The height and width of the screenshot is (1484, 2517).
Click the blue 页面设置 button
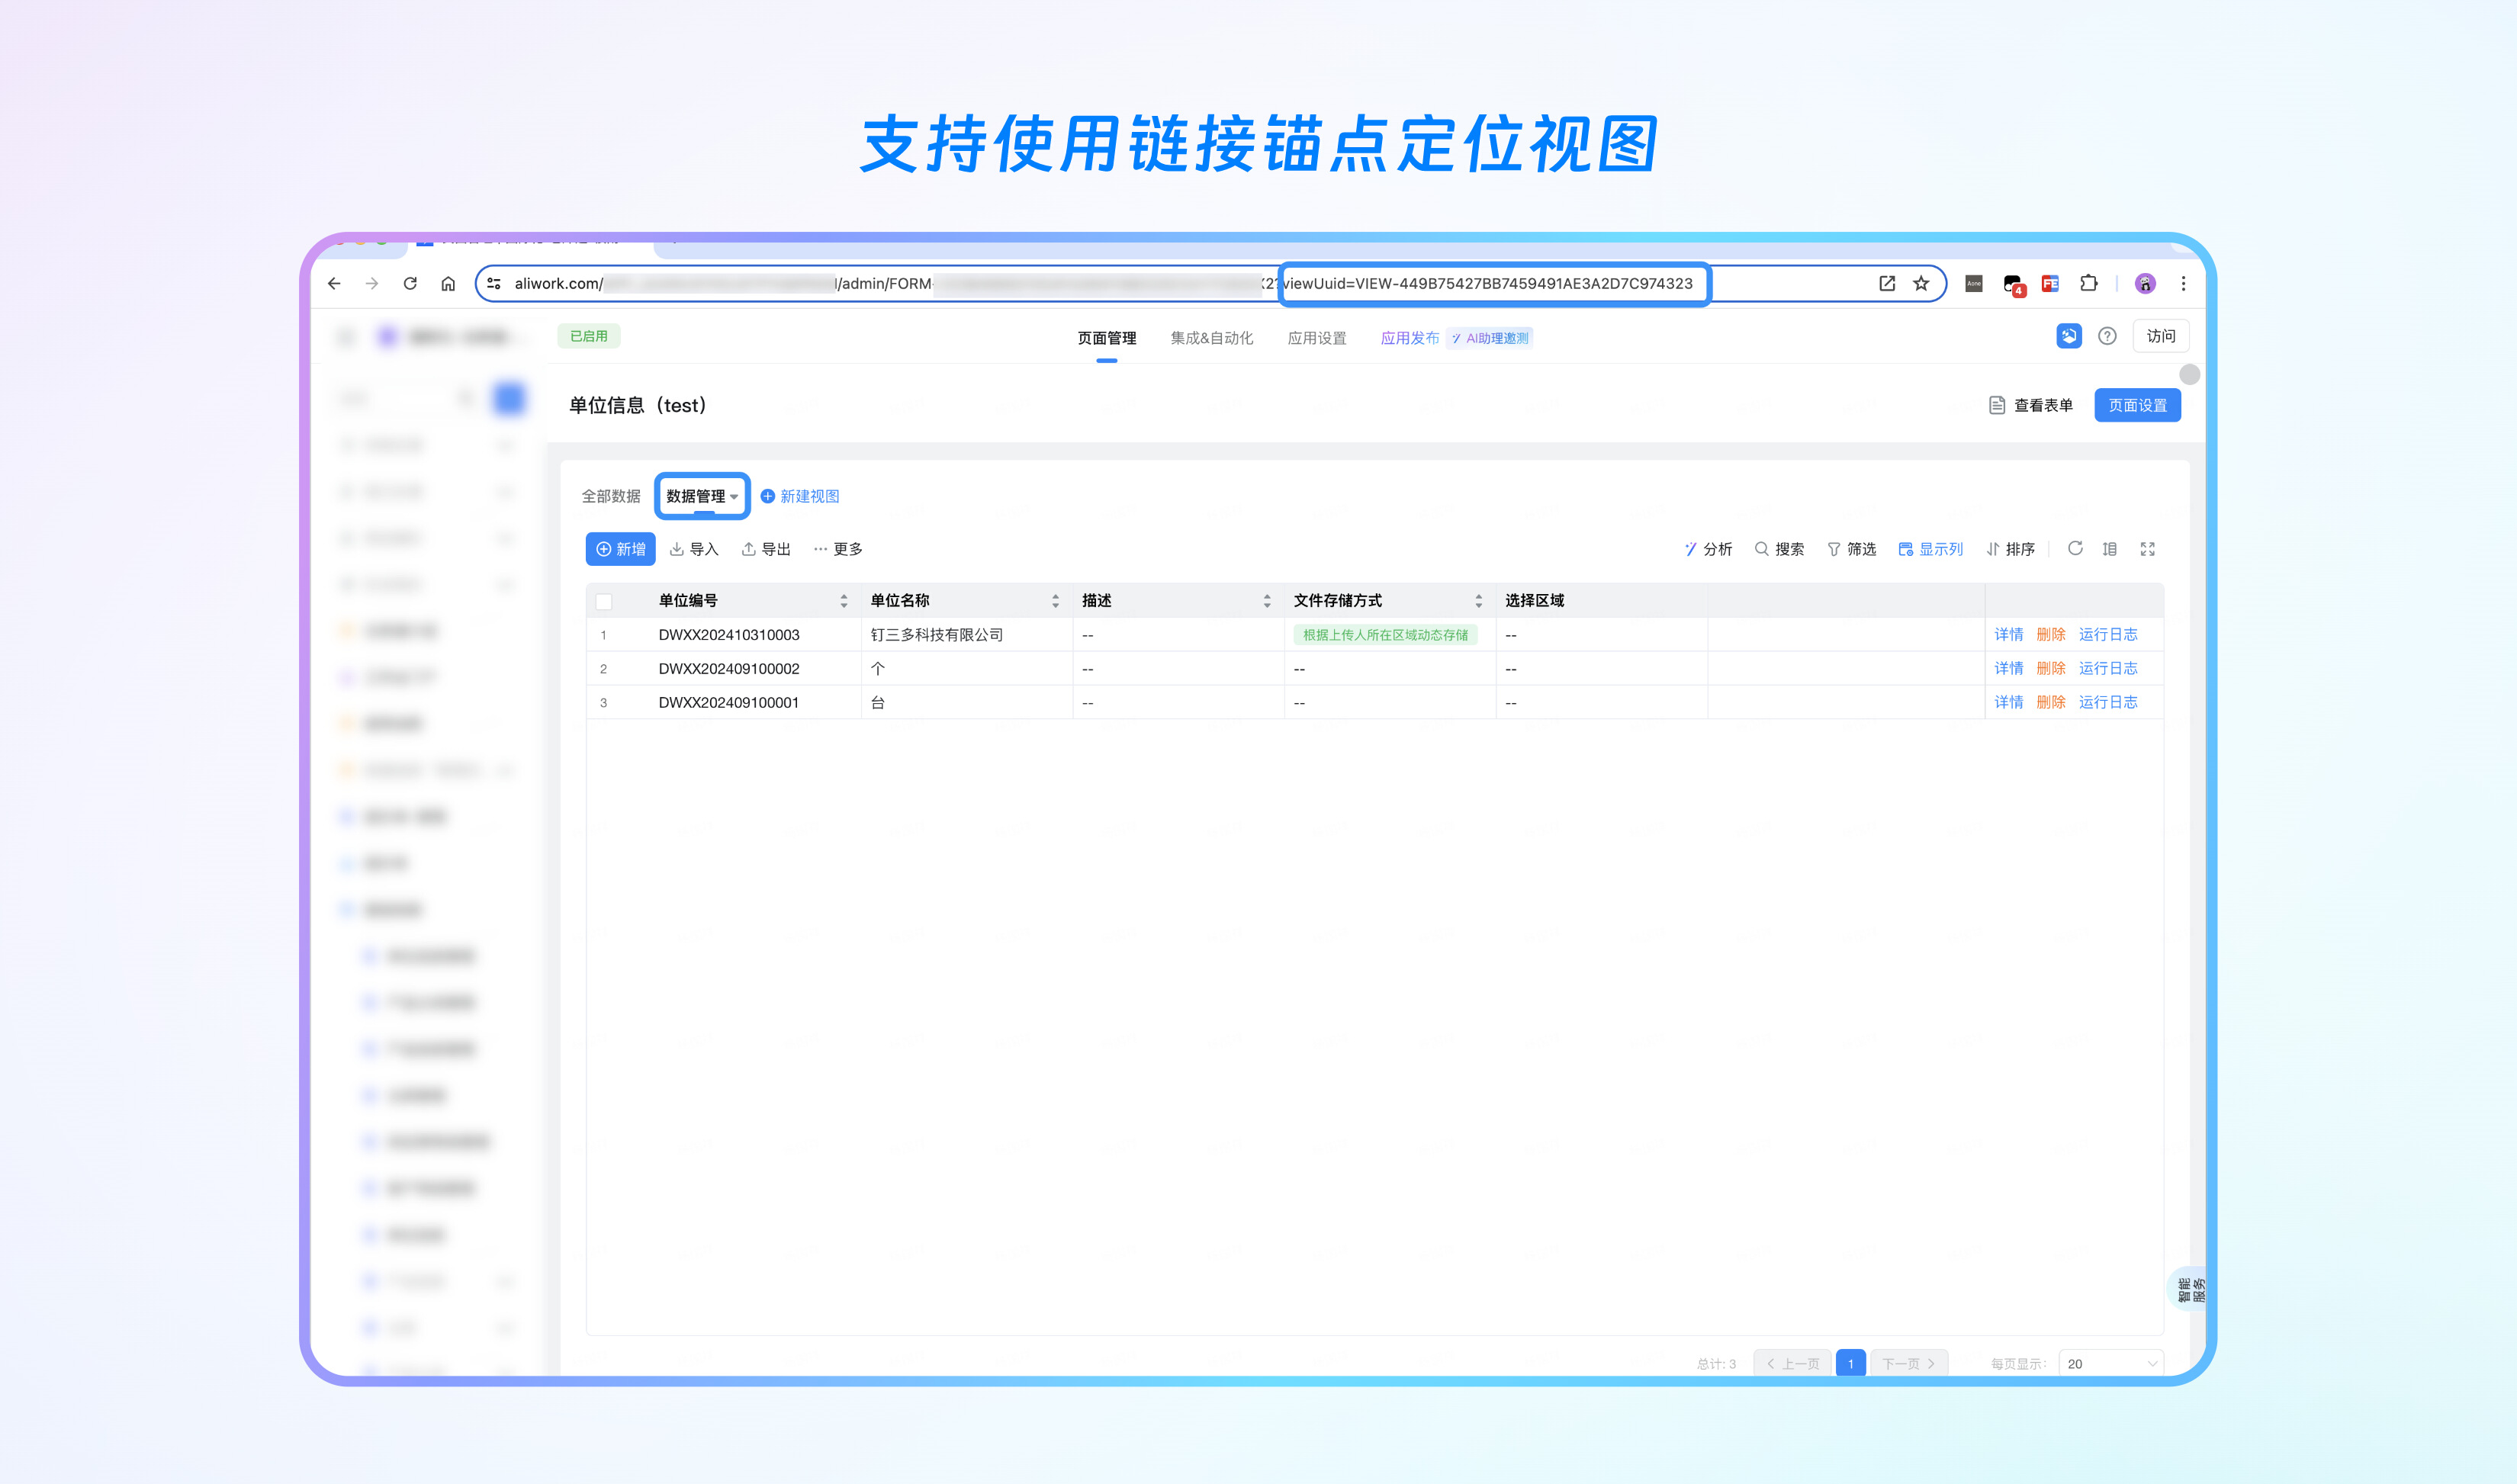(x=2137, y=405)
